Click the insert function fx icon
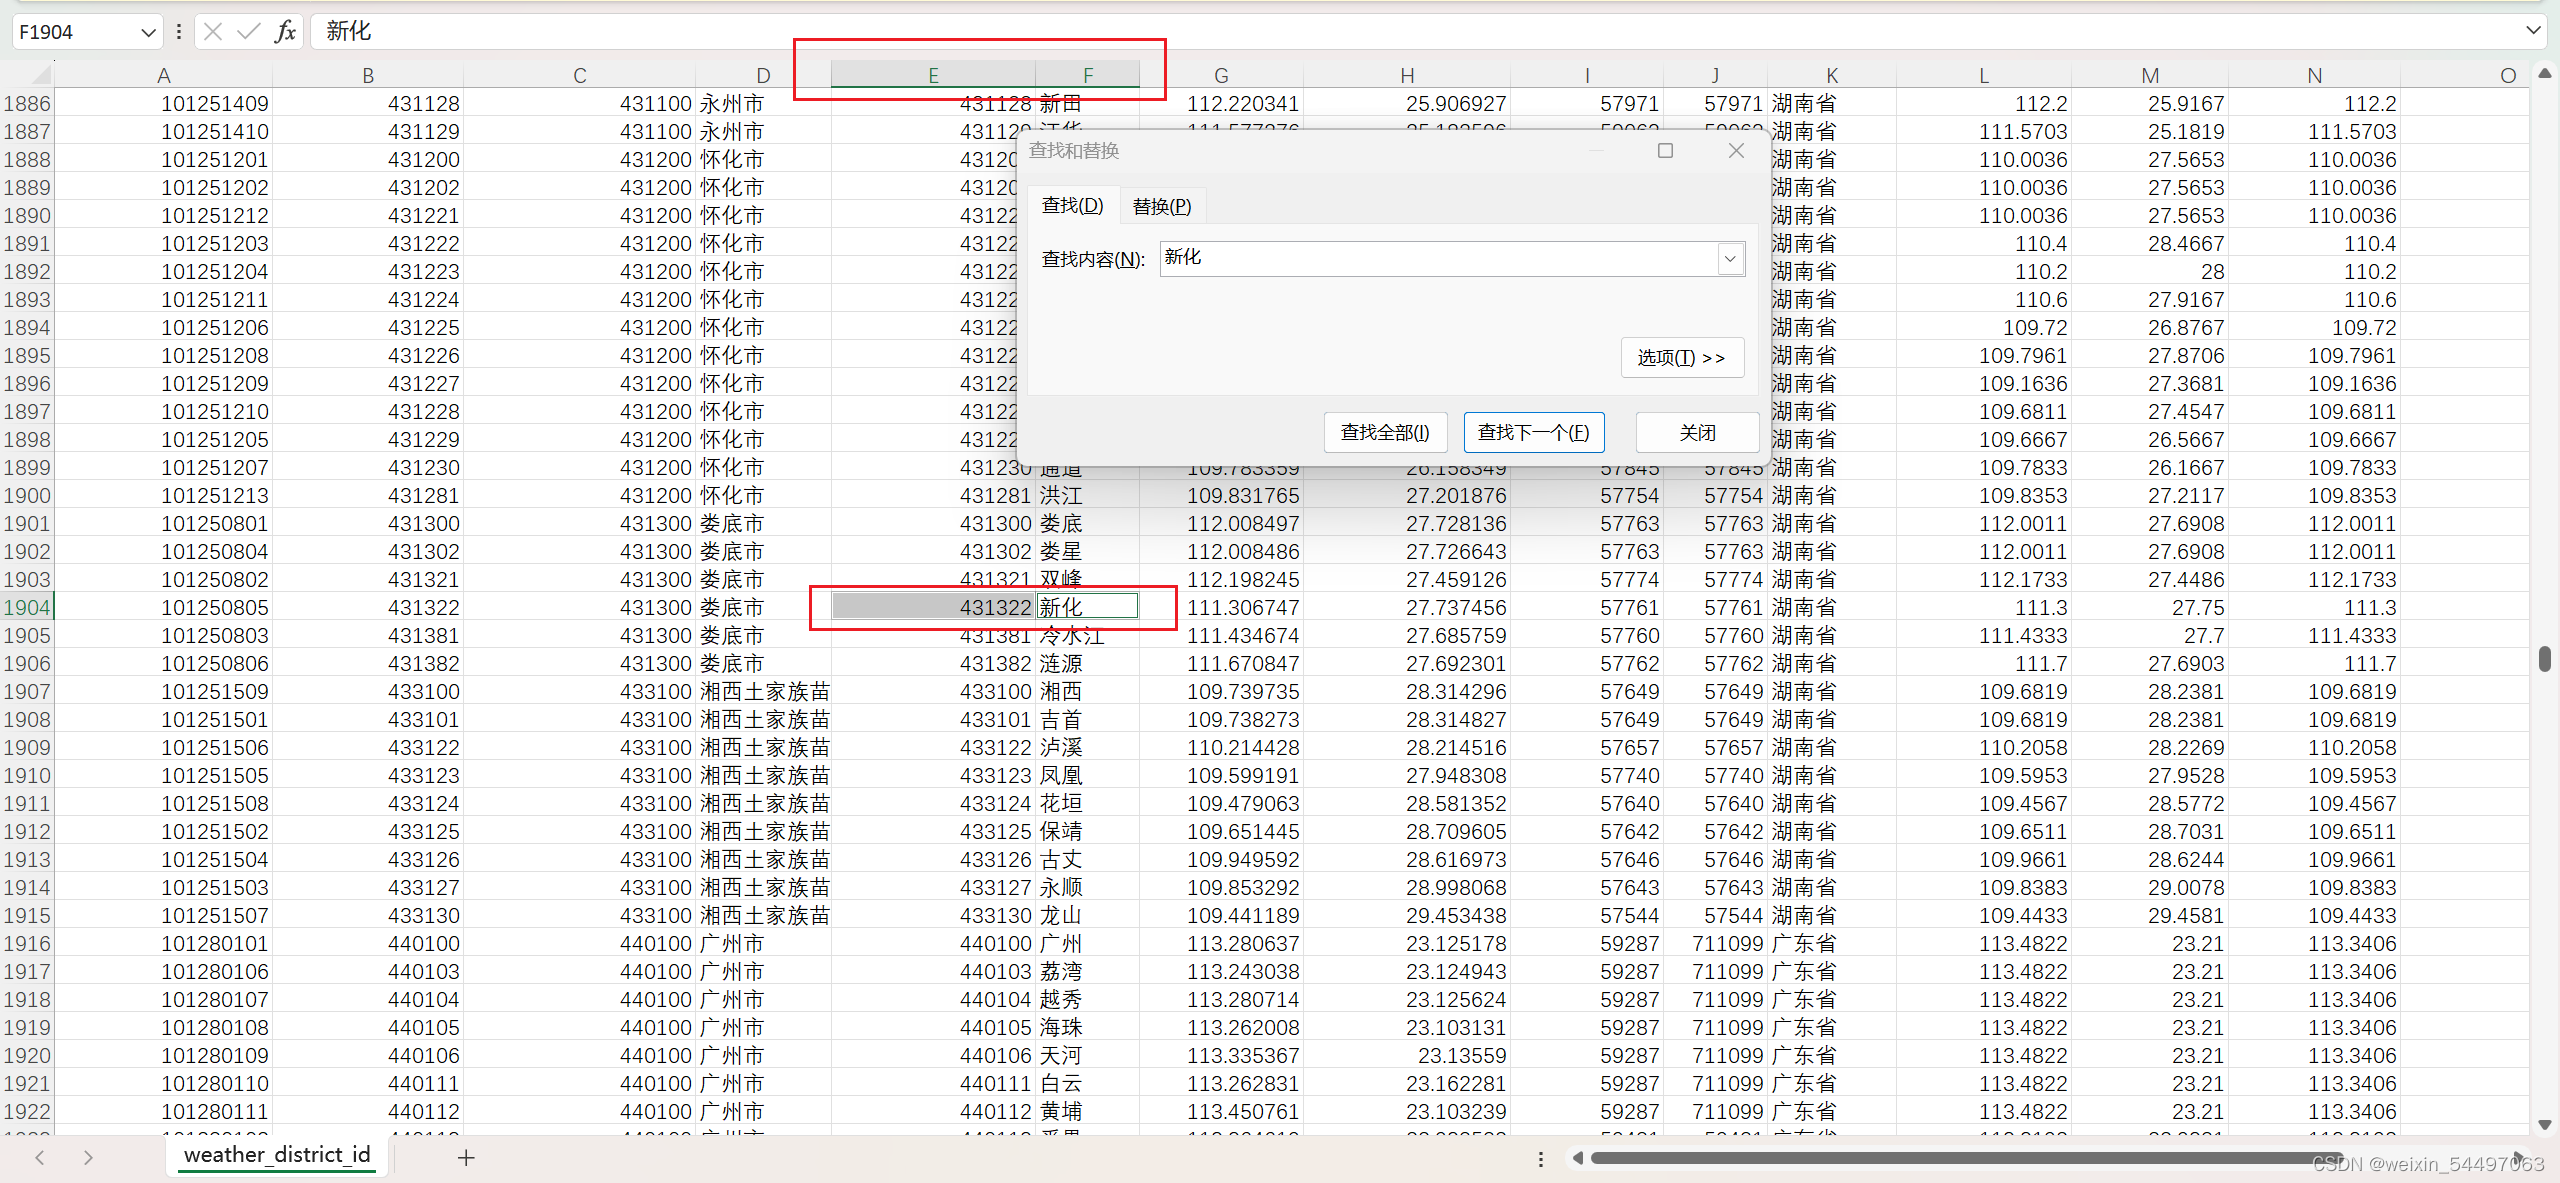Image resolution: width=2560 pixels, height=1183 pixels. coord(285,32)
